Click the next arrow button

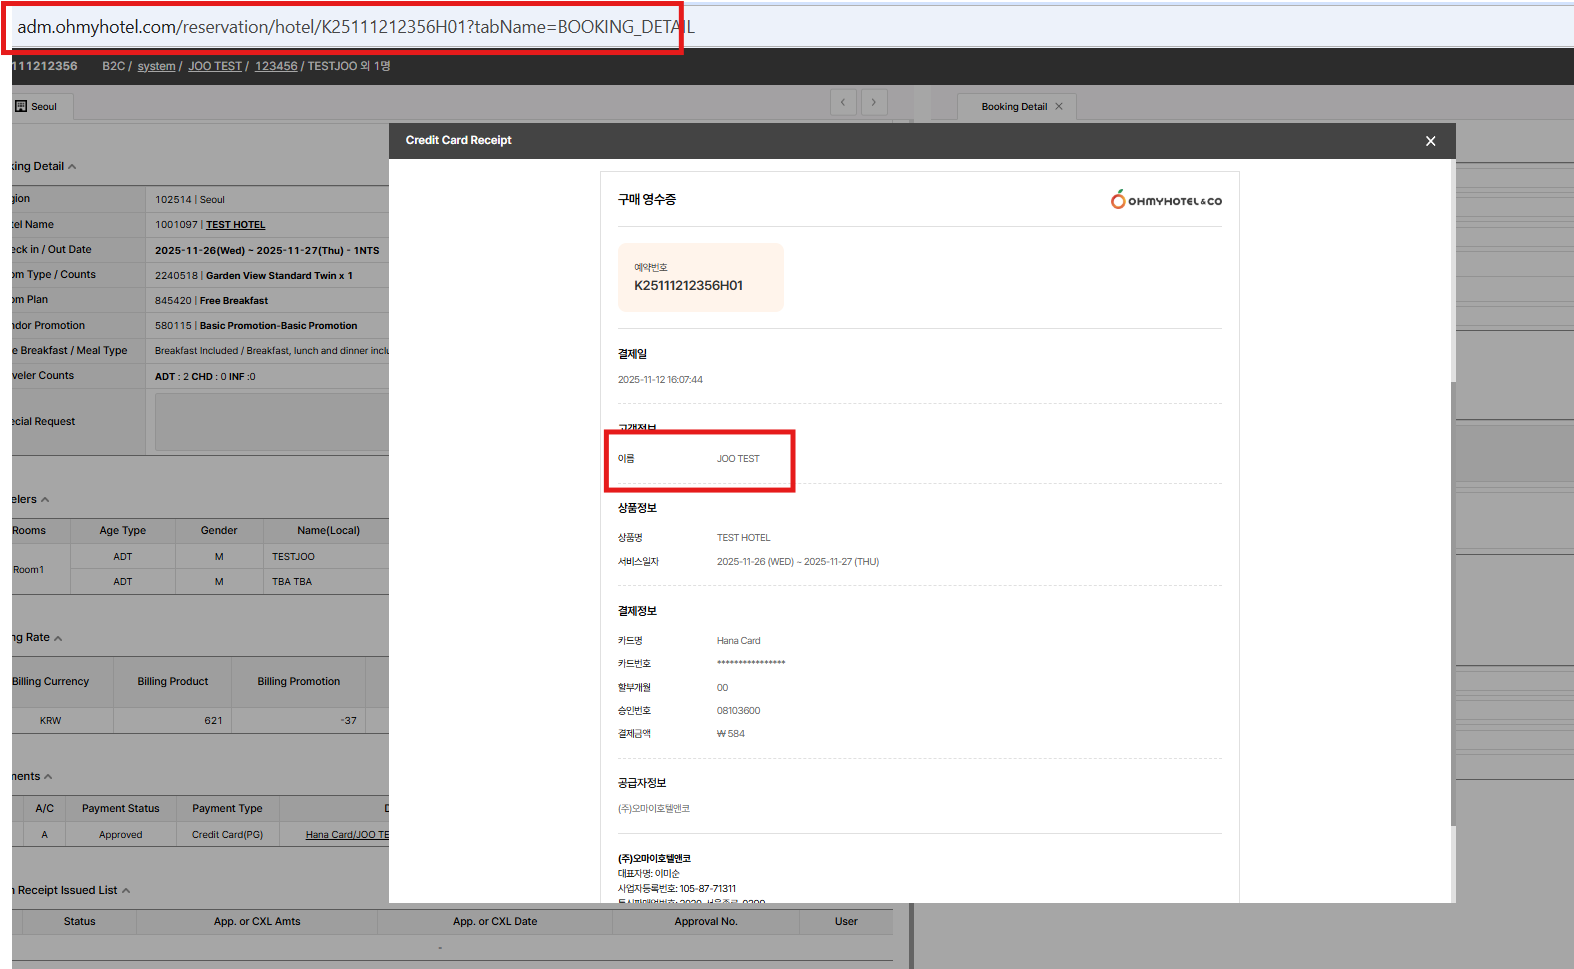(874, 102)
